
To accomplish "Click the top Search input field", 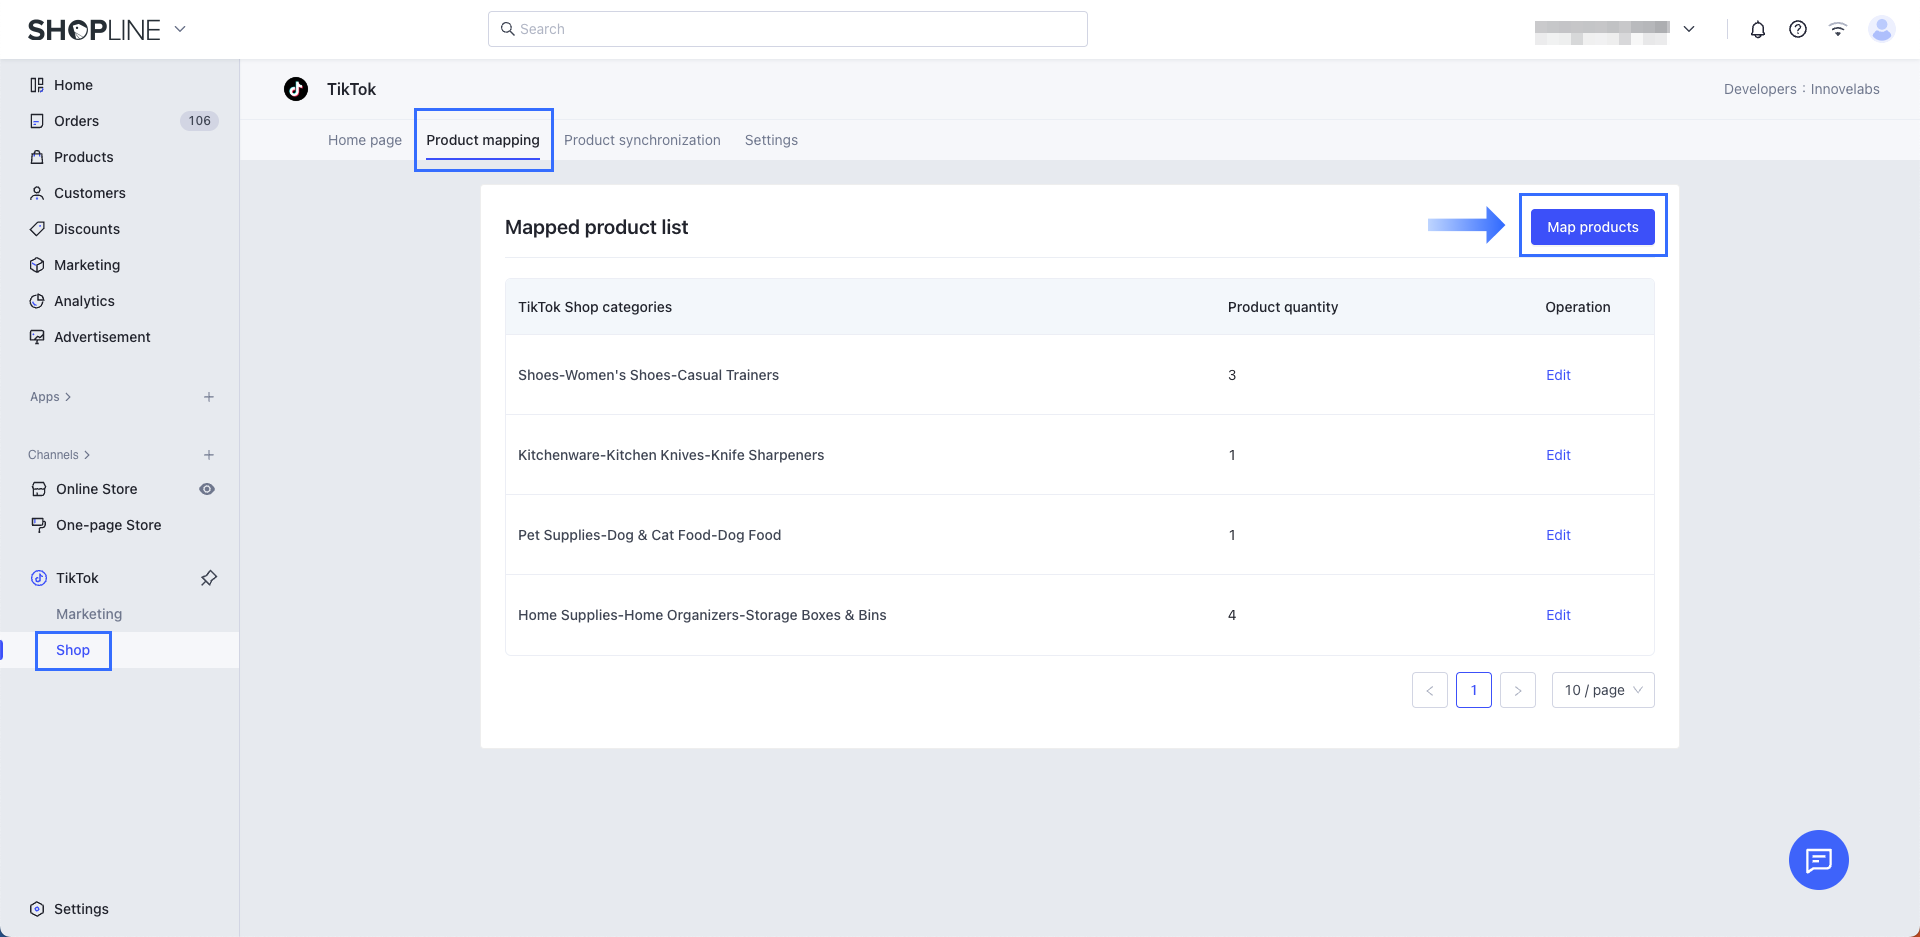I will [788, 29].
